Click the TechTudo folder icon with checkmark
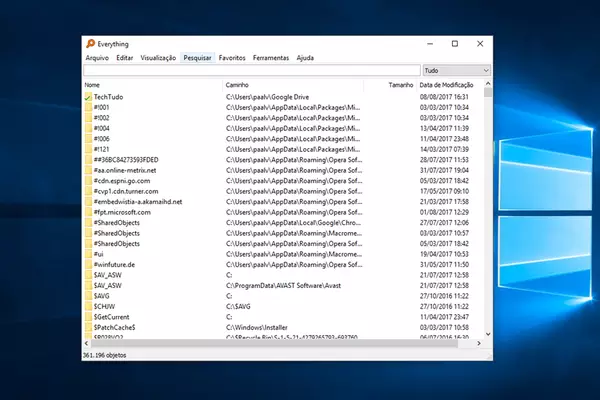The width and height of the screenshot is (600, 400). (x=88, y=97)
